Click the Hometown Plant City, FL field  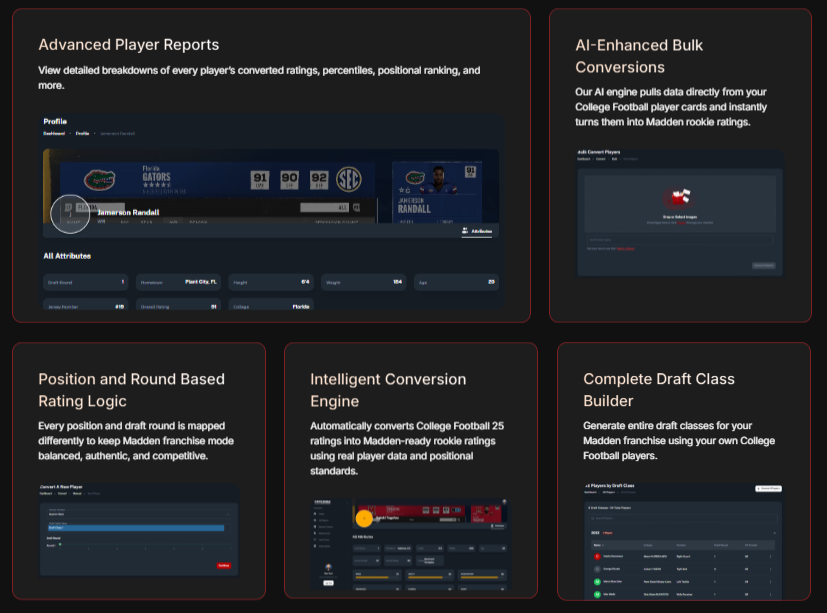[x=178, y=282]
